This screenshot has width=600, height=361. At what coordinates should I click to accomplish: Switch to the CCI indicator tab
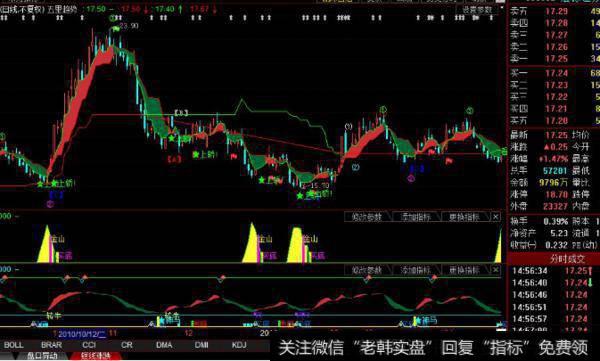point(89,345)
